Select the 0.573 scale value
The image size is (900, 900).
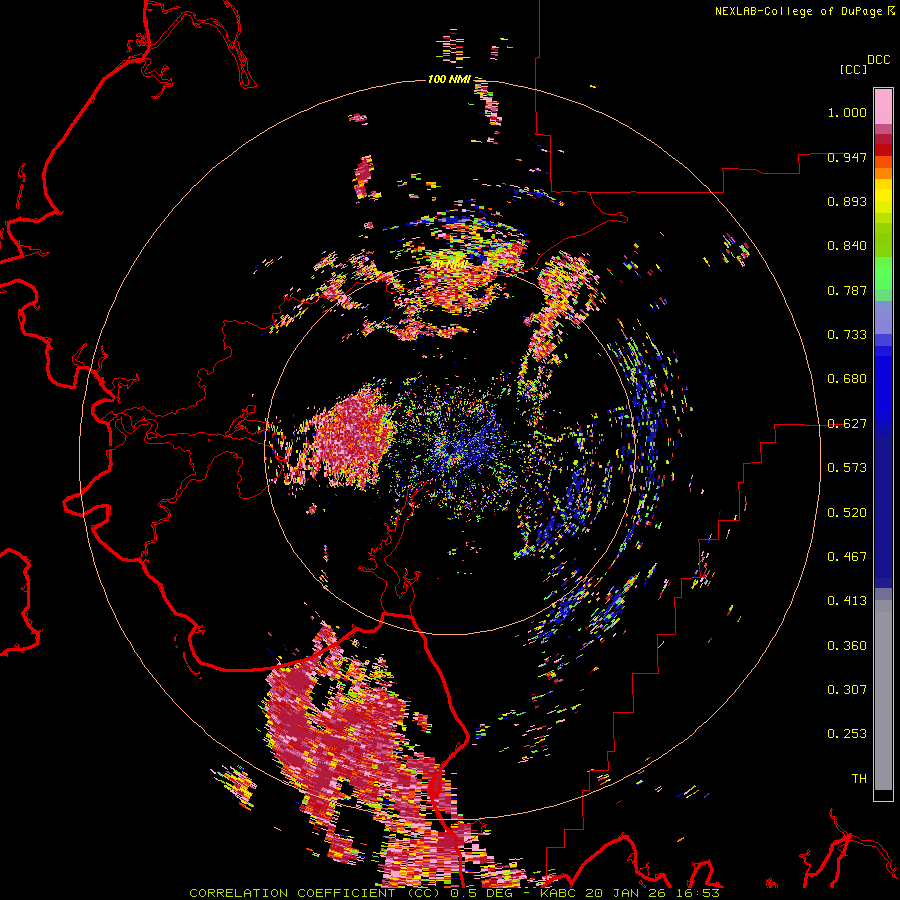point(847,468)
